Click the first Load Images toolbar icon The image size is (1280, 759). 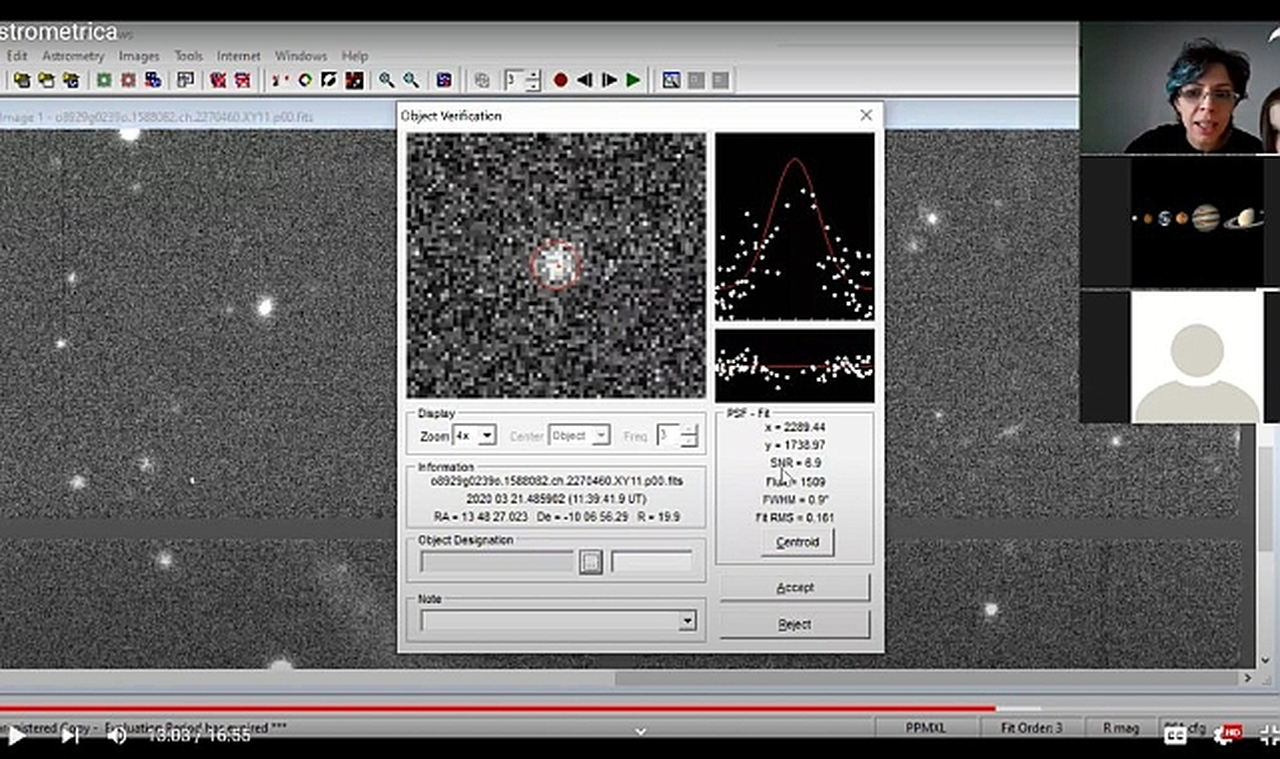(21, 80)
